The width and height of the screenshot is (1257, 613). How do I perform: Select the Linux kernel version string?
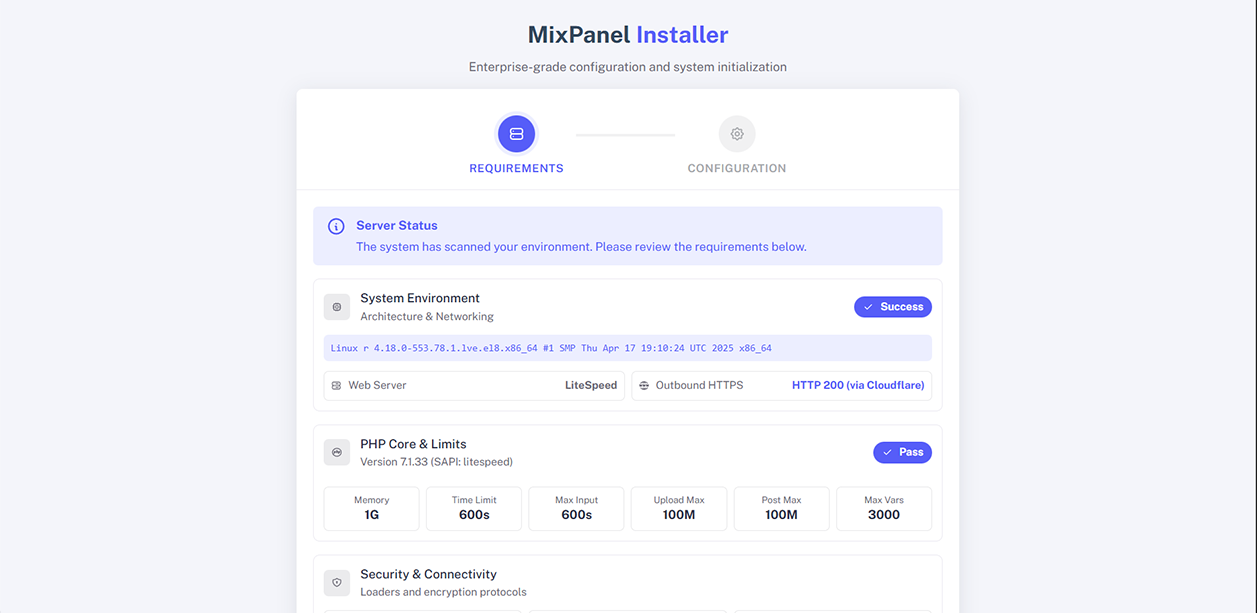(x=551, y=348)
